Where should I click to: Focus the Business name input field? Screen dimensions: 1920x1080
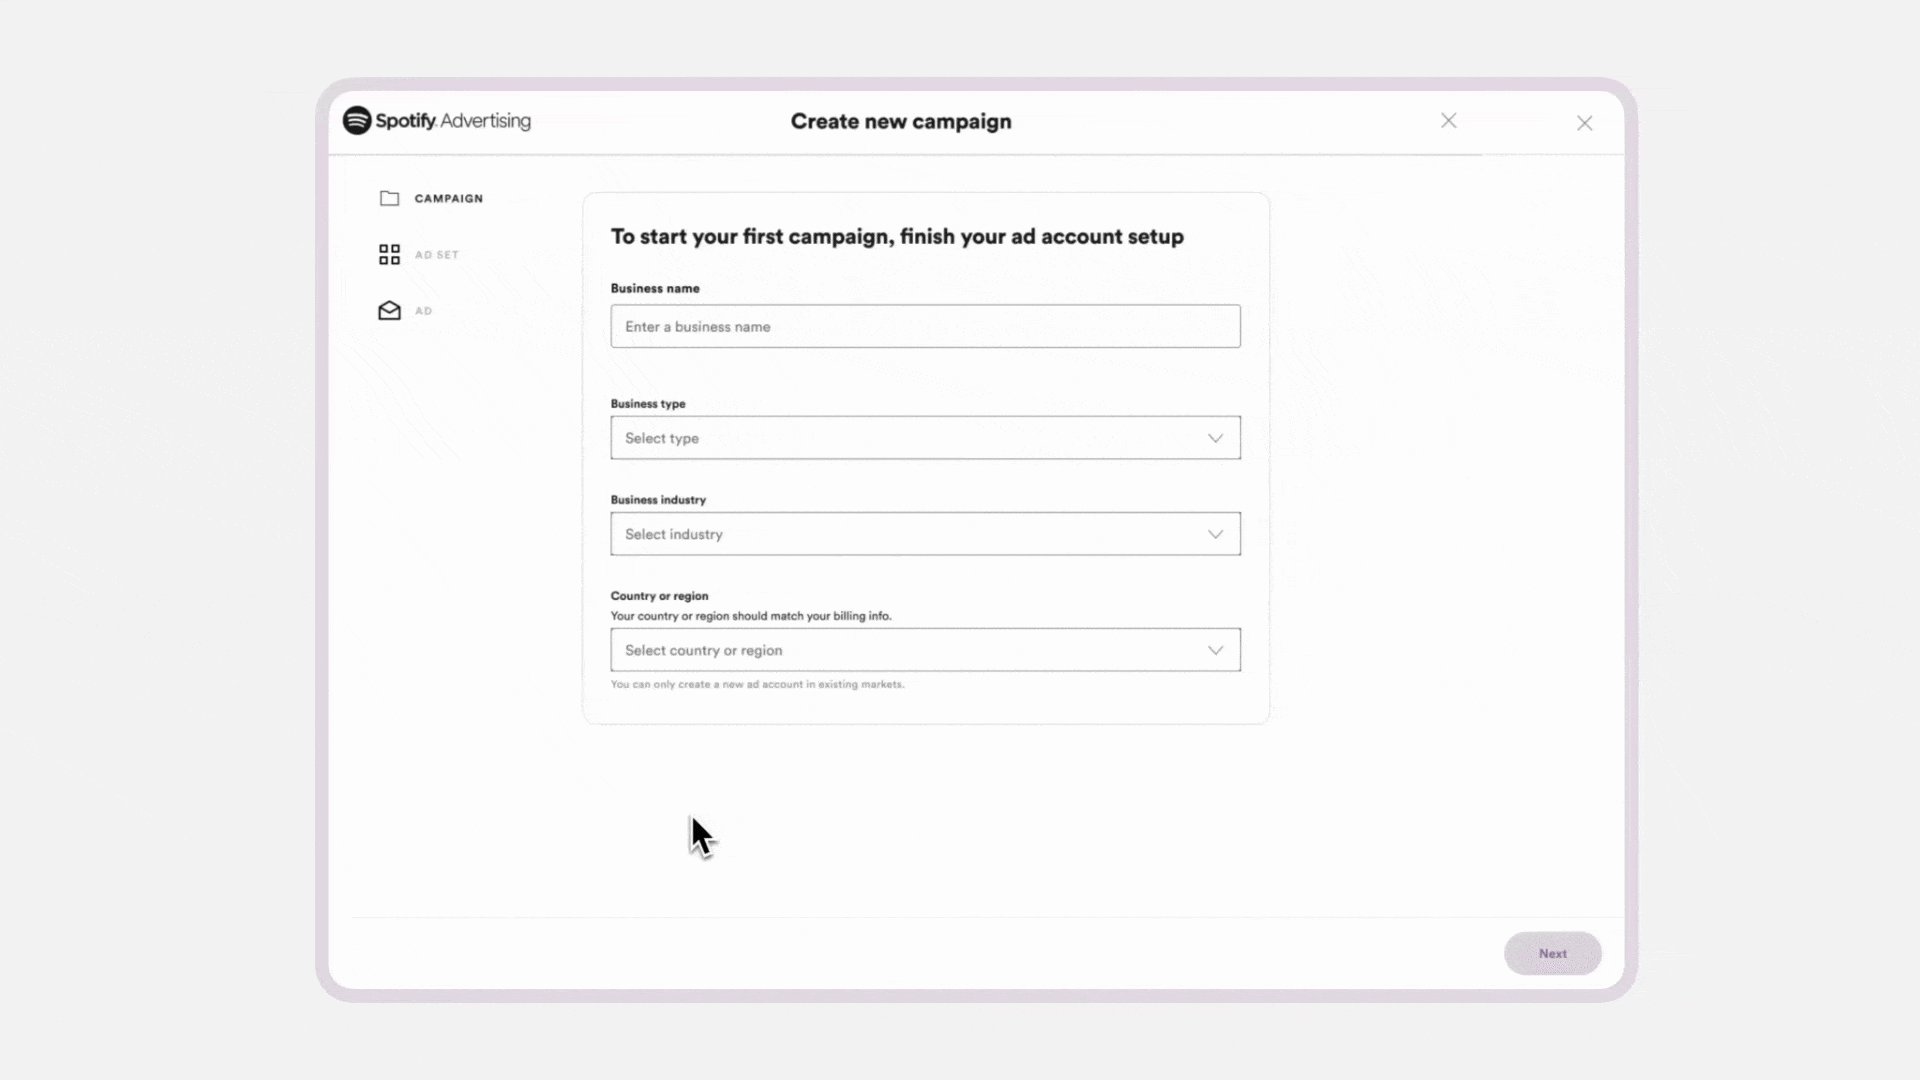click(925, 327)
